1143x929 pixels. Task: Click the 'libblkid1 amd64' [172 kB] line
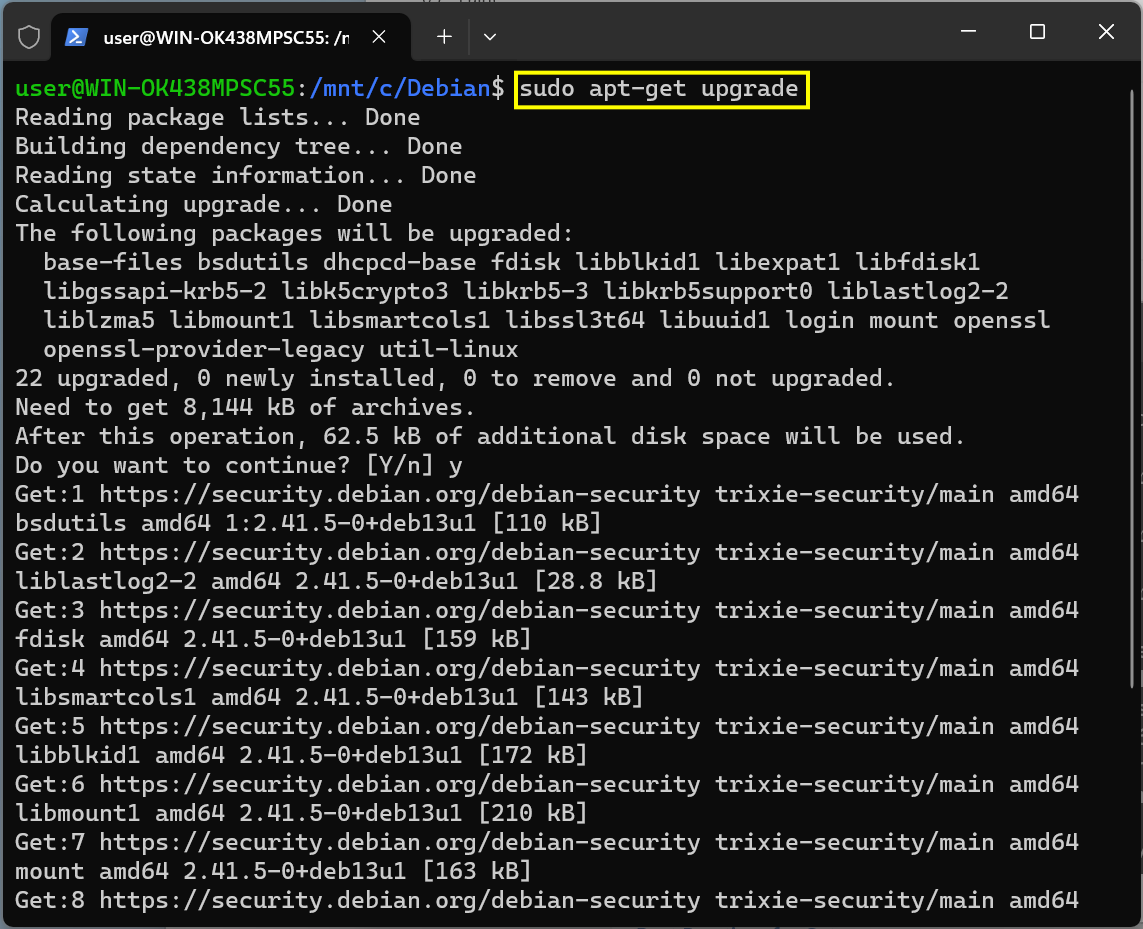pos(301,755)
